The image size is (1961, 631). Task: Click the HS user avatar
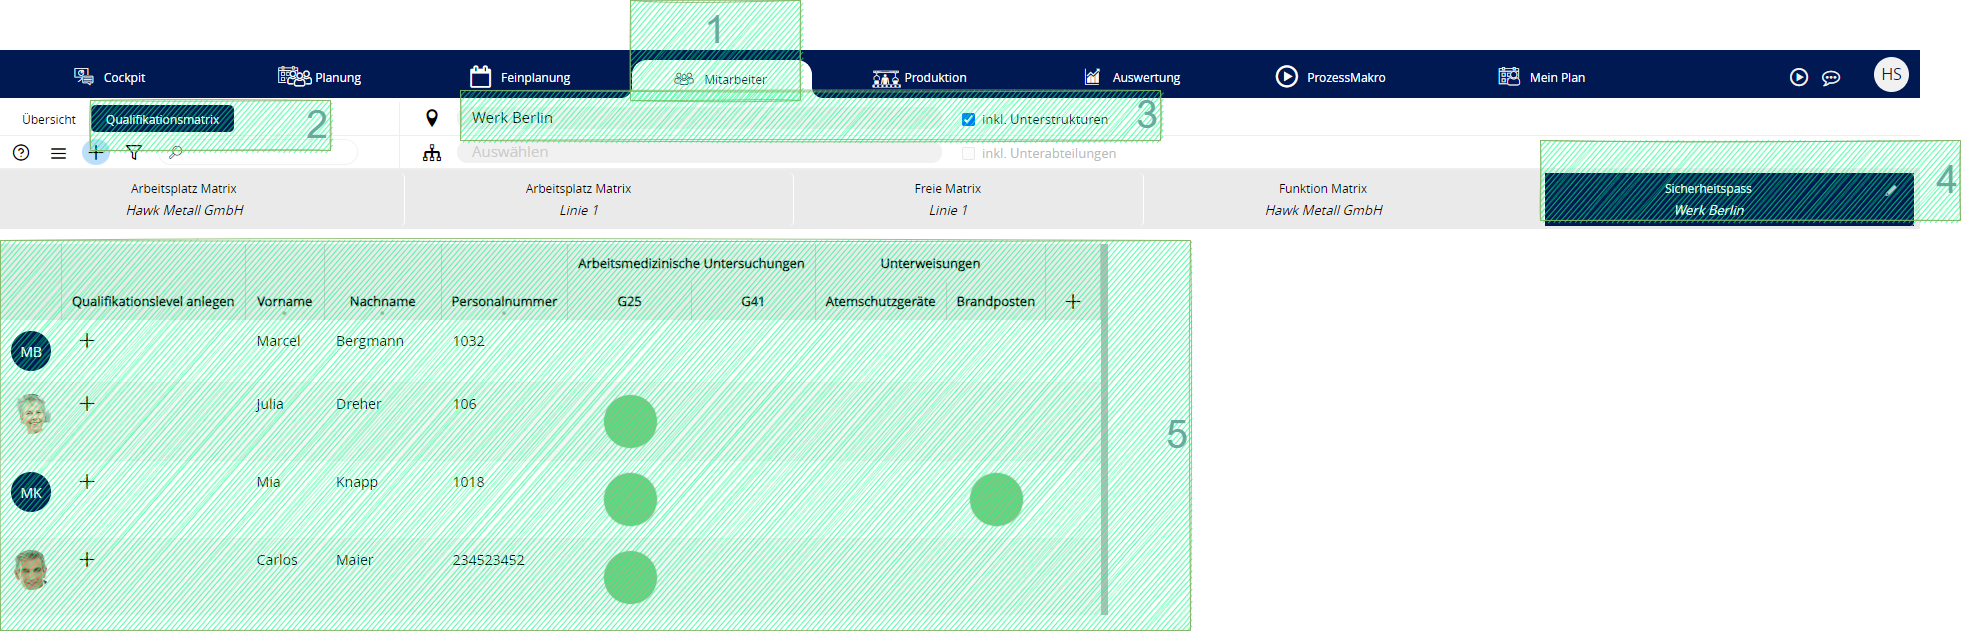tap(1891, 75)
